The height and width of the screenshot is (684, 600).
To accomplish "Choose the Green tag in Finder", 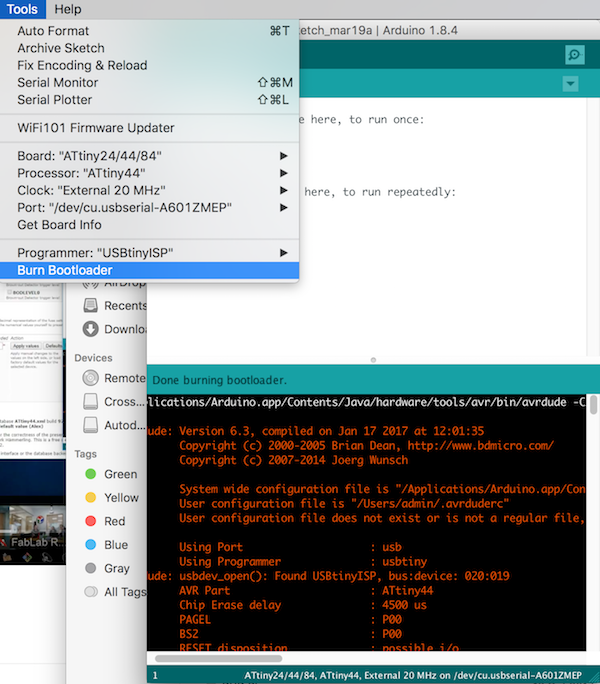I will point(111,474).
